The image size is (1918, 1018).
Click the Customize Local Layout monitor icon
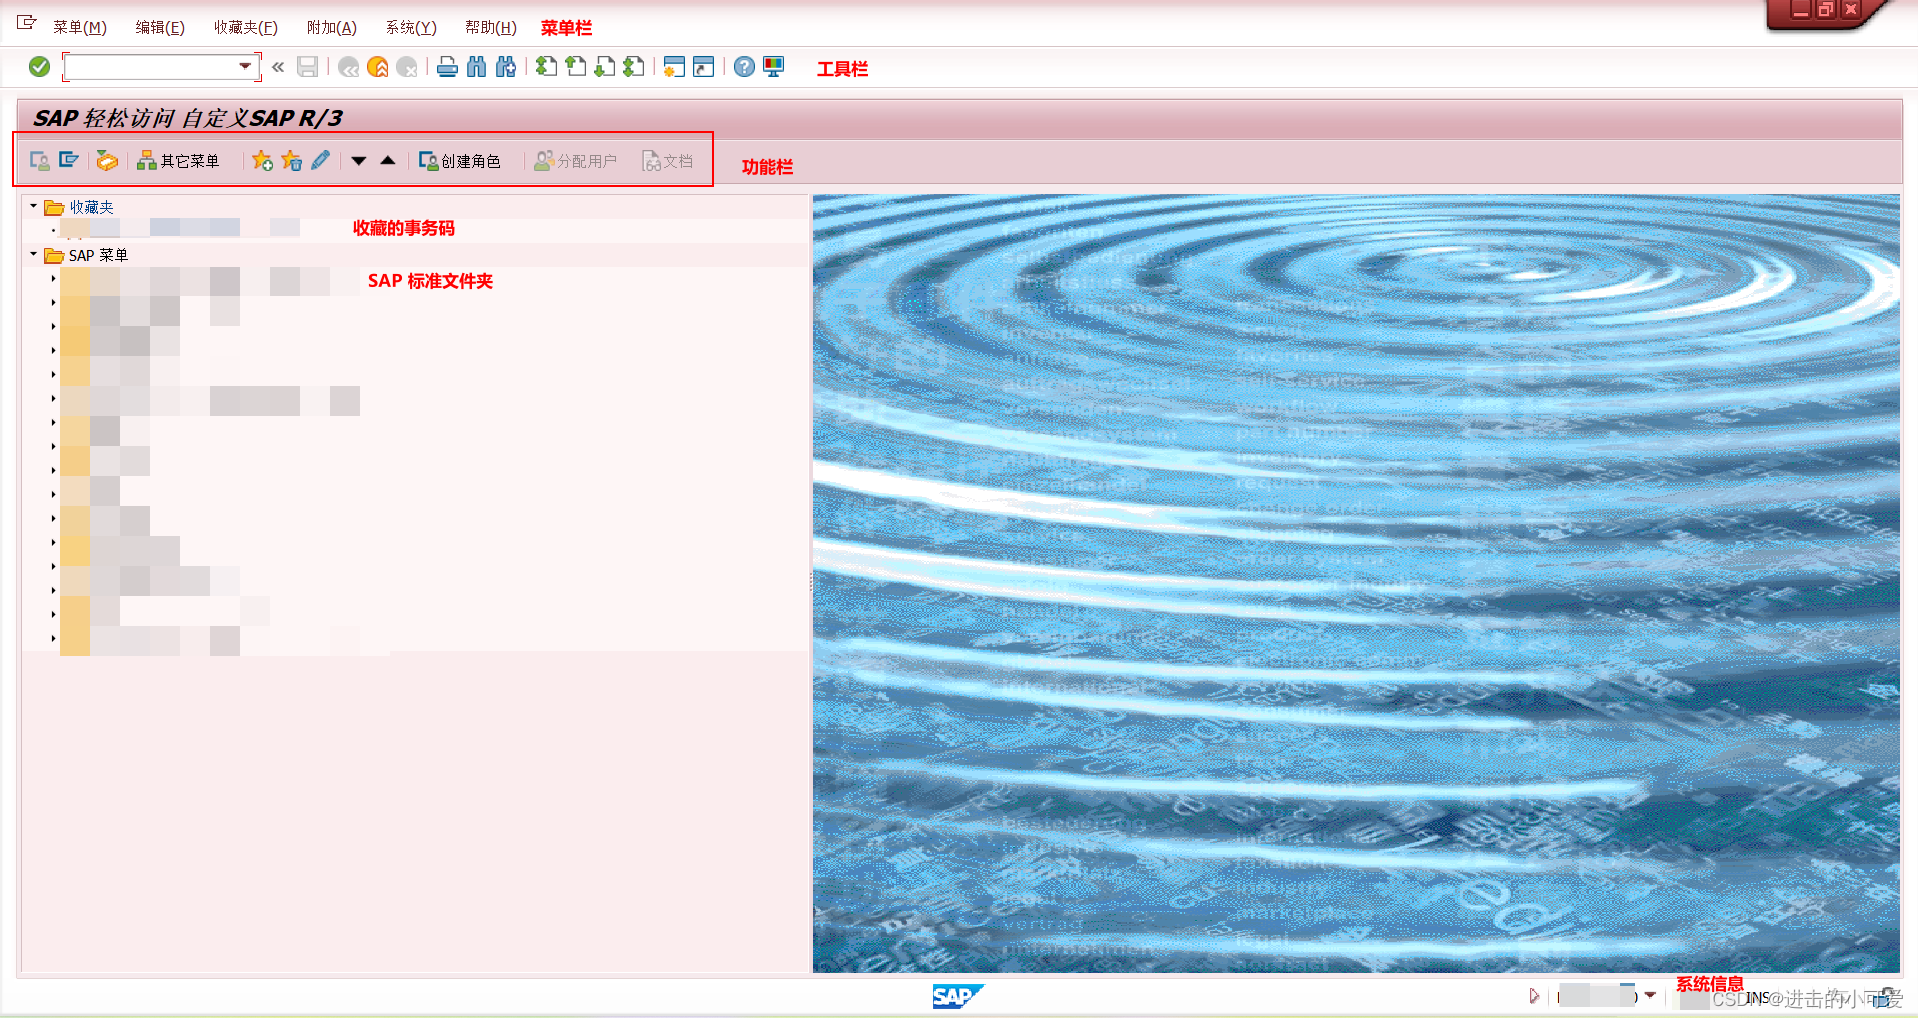tap(773, 67)
